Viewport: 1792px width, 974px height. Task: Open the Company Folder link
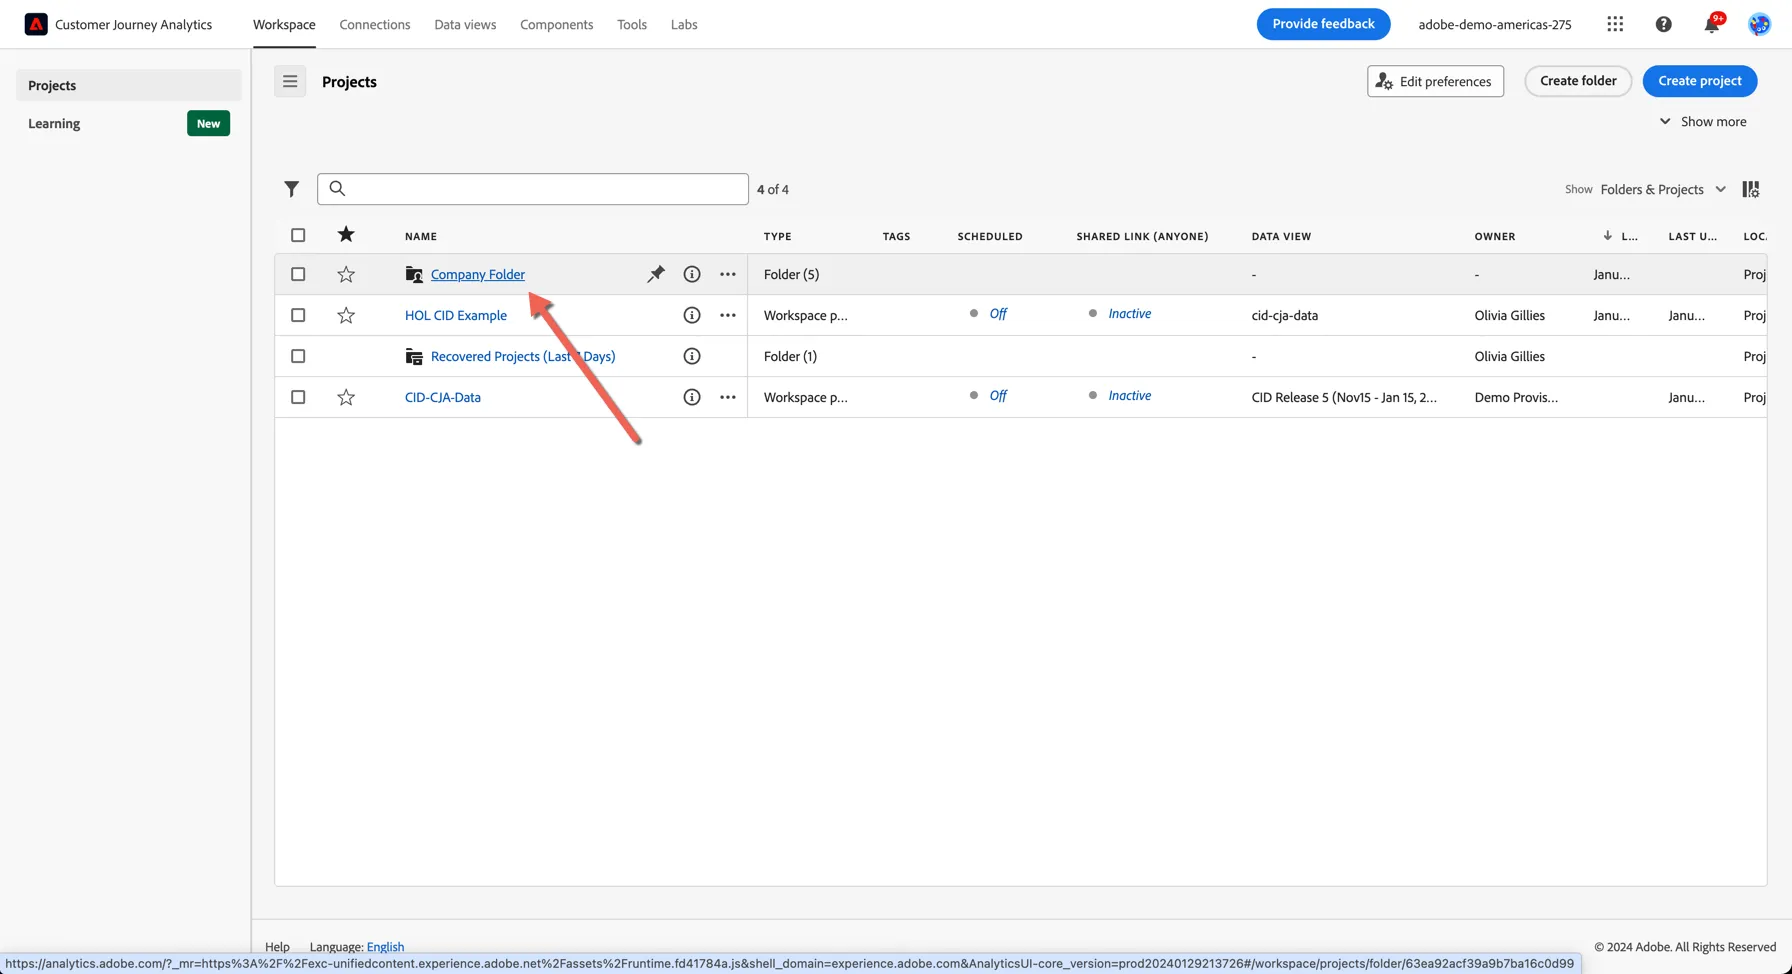tap(478, 274)
